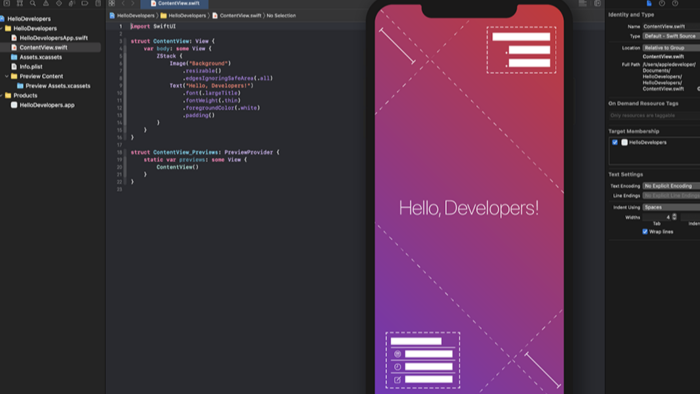Select HelloDevelopers.app in the navigator
This screenshot has height=394, width=700.
47,105
